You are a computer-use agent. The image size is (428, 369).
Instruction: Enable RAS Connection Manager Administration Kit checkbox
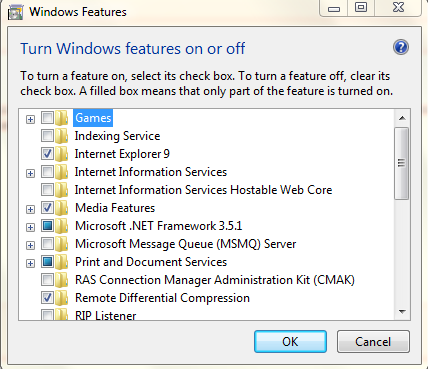click(47, 280)
